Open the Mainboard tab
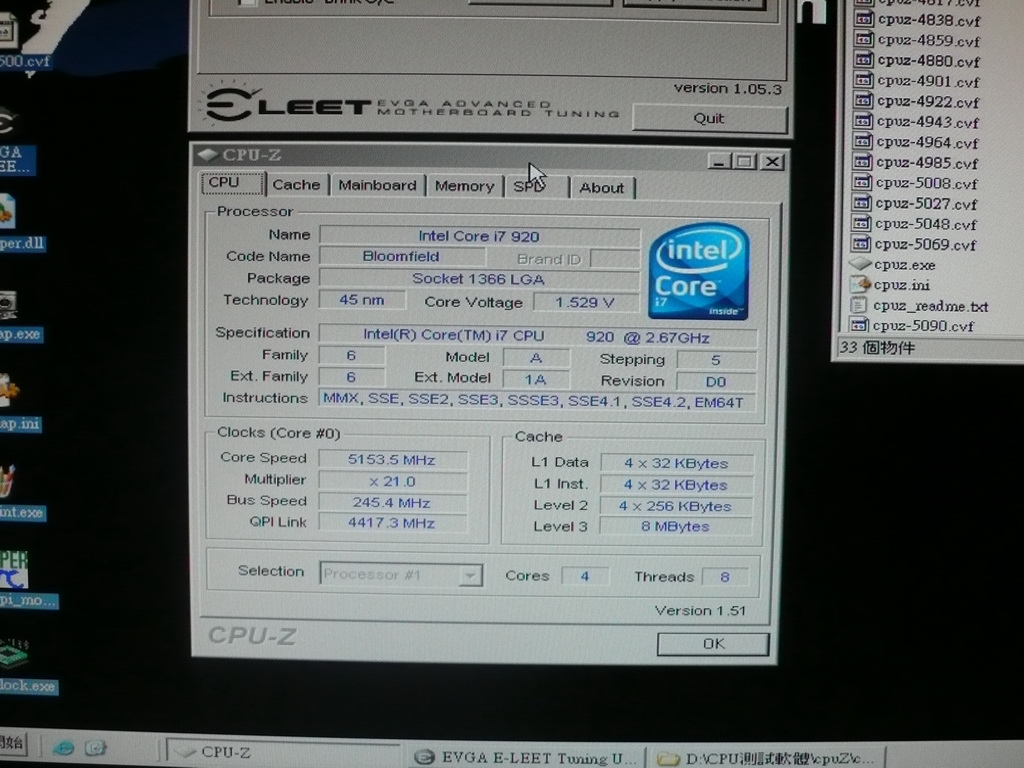This screenshot has width=1024, height=768. tap(377, 185)
